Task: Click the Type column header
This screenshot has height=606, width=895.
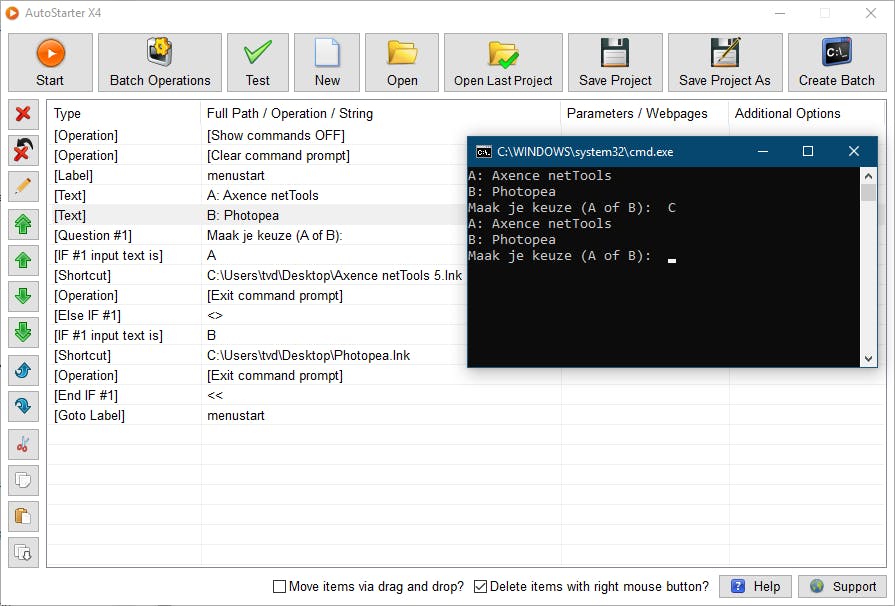Action: [124, 114]
